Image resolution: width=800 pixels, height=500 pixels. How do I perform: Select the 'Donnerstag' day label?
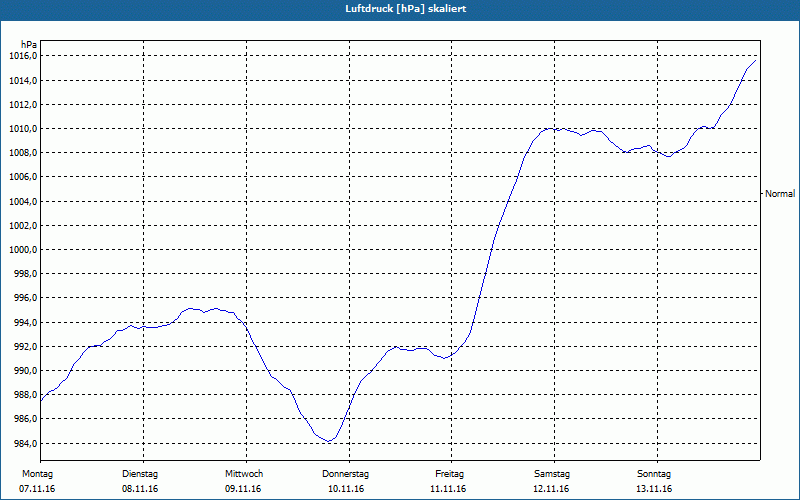(x=345, y=474)
